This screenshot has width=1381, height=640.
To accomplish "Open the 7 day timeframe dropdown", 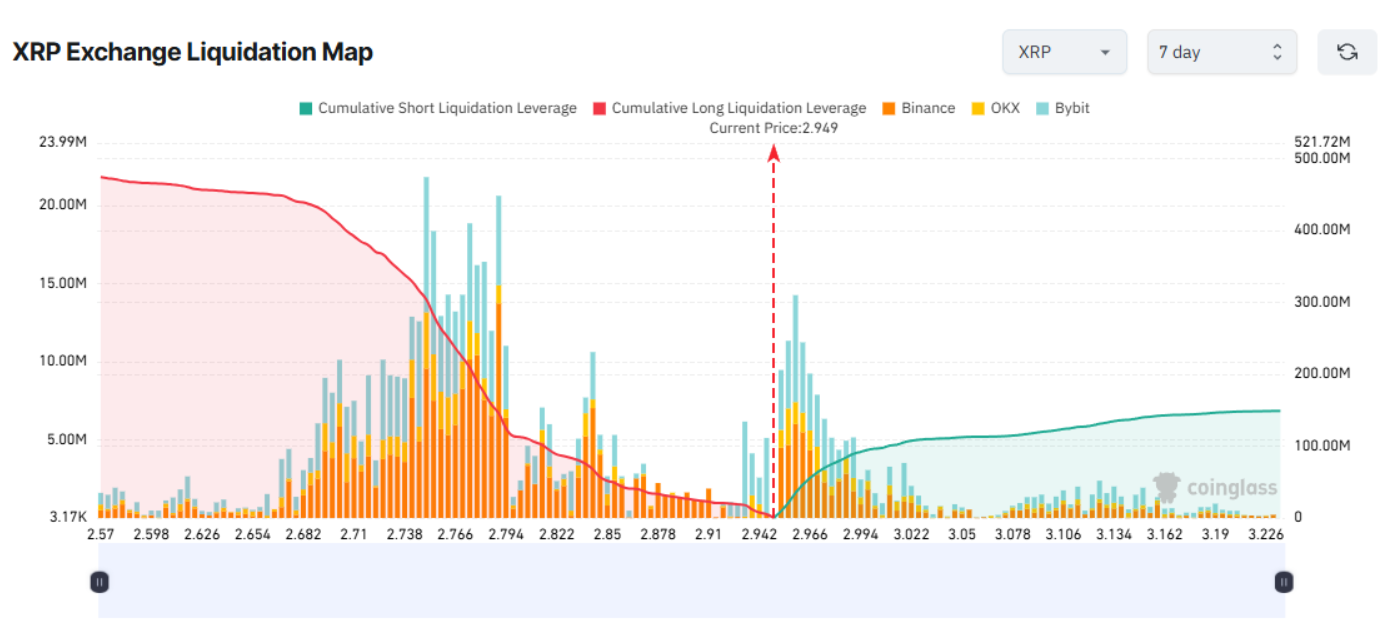I will pos(1221,52).
